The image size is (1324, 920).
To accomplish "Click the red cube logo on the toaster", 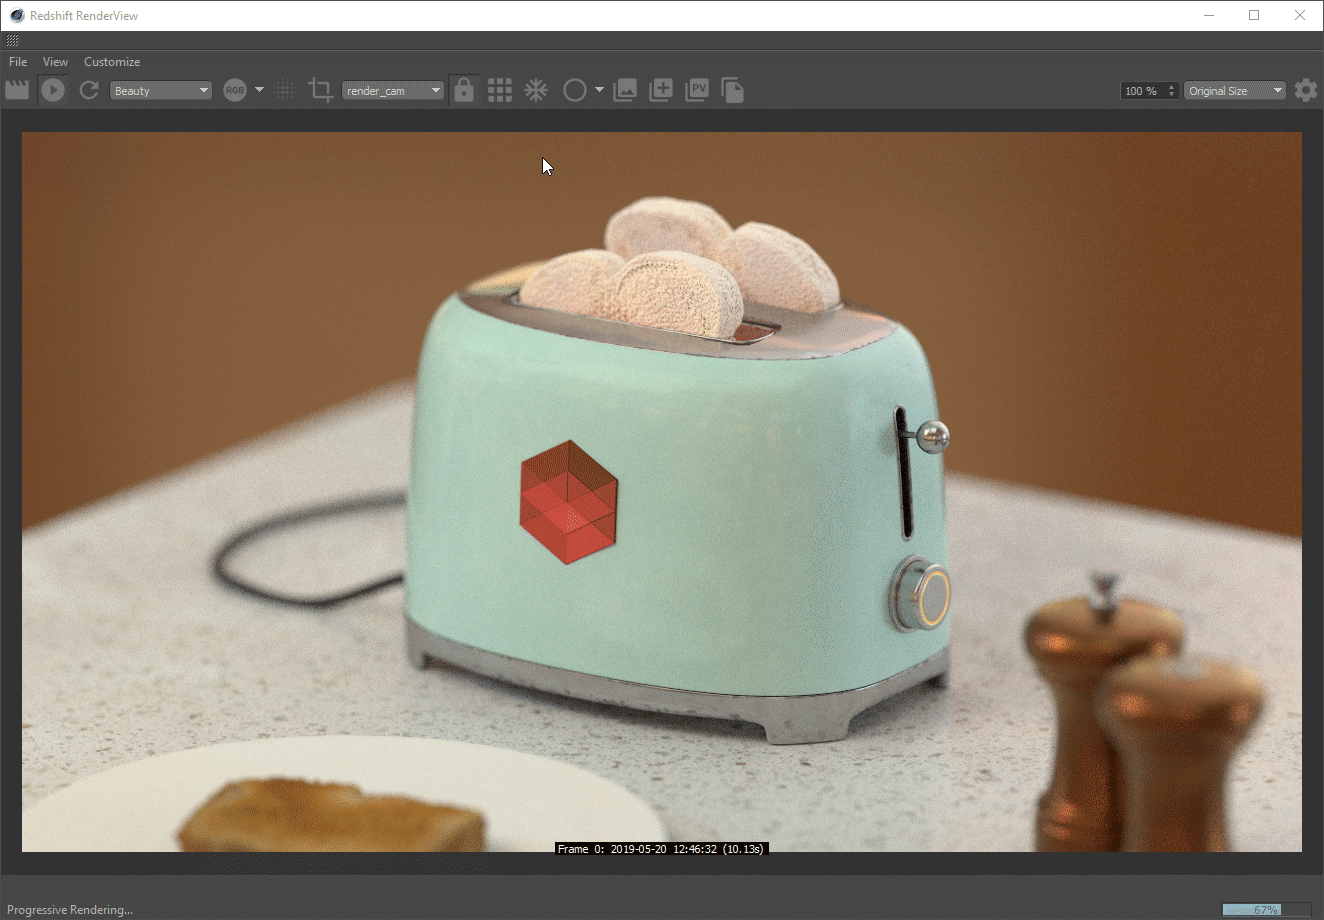I will click(x=569, y=502).
